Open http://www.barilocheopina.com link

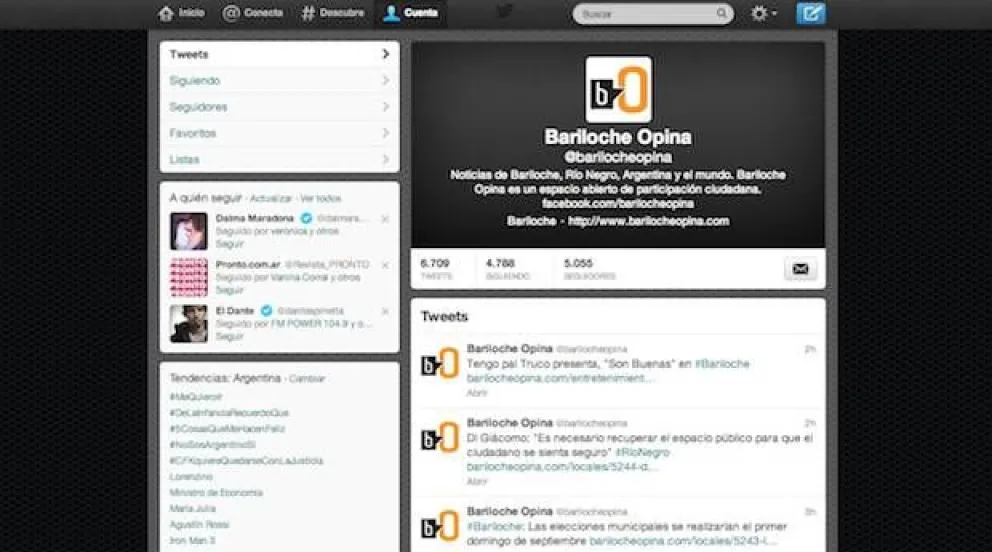pos(648,221)
